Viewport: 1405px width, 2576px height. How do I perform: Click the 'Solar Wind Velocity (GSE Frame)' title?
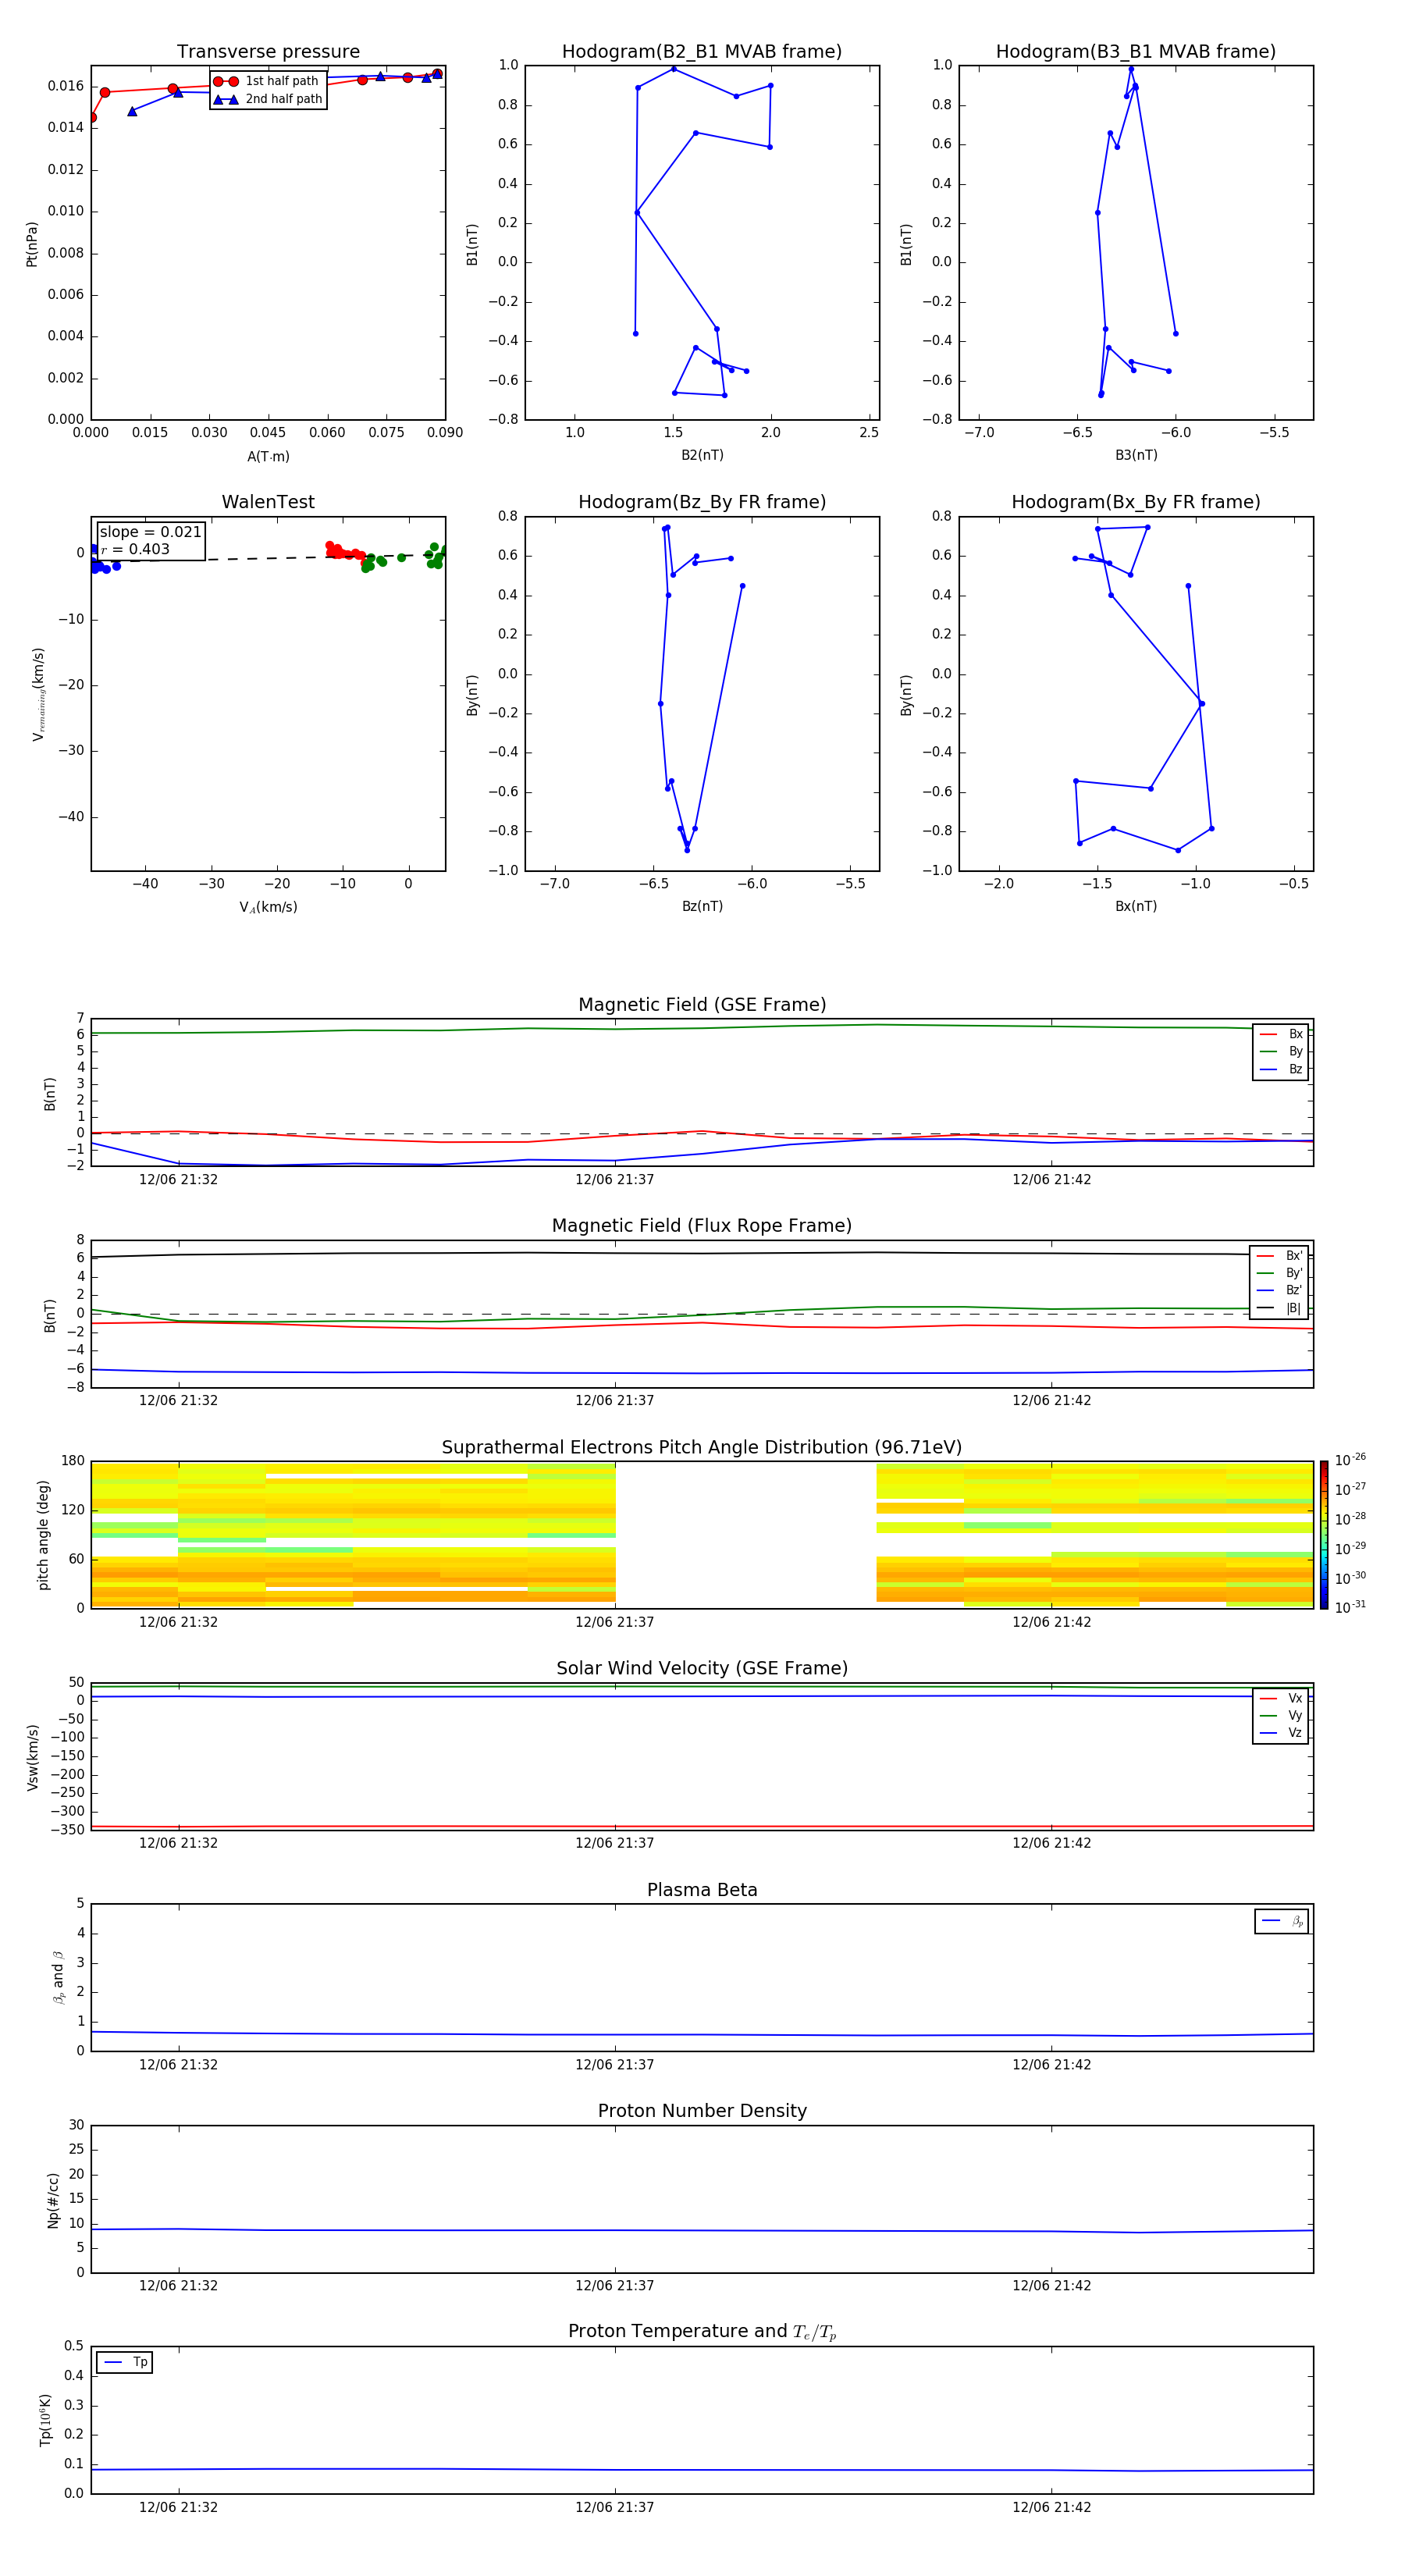(x=702, y=1669)
